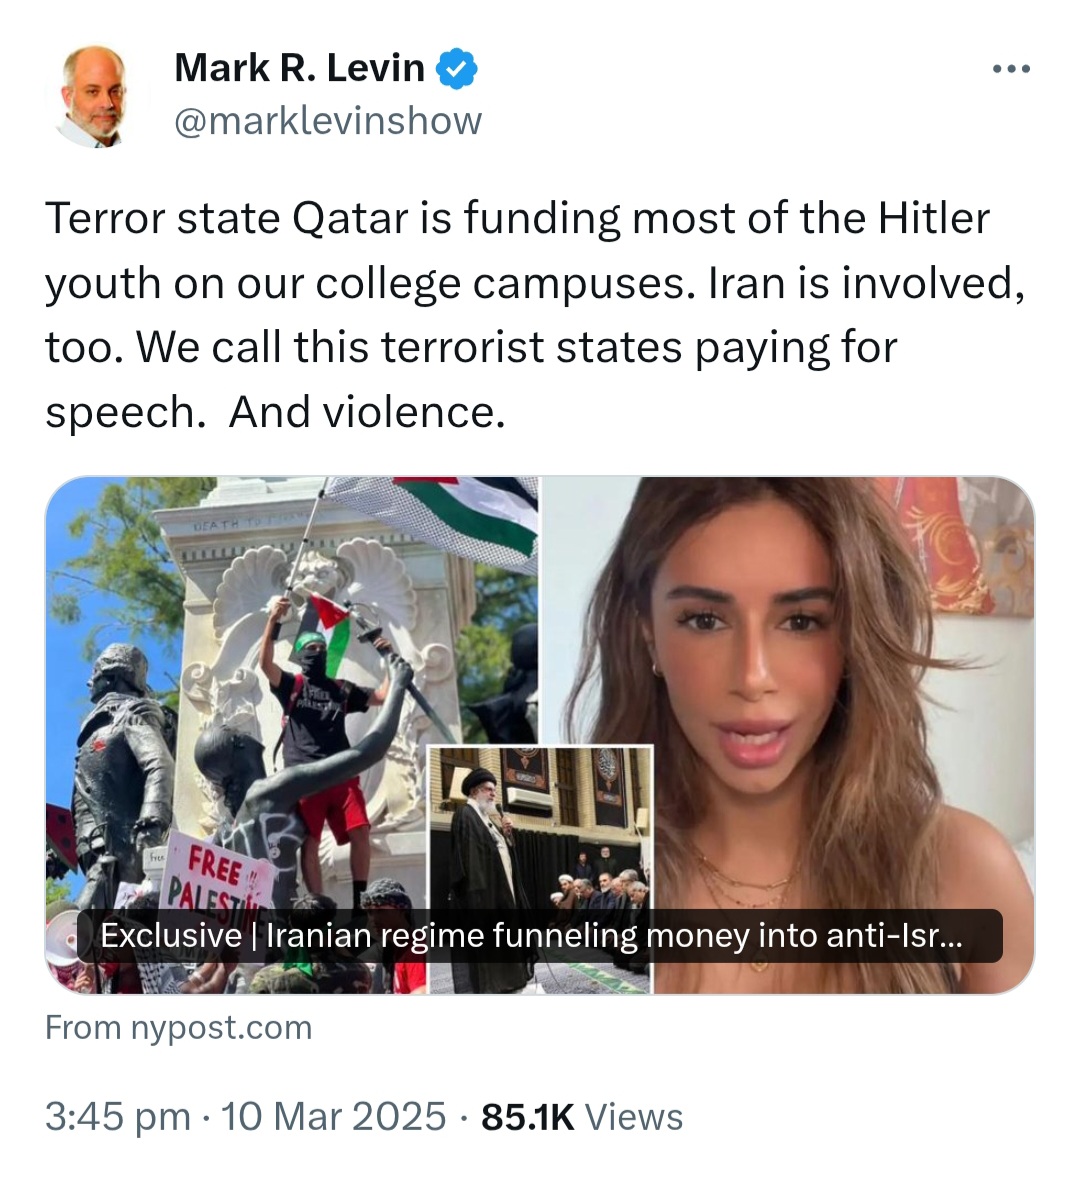Open the @marklevinshow handle link
The height and width of the screenshot is (1179, 1080).
point(328,121)
